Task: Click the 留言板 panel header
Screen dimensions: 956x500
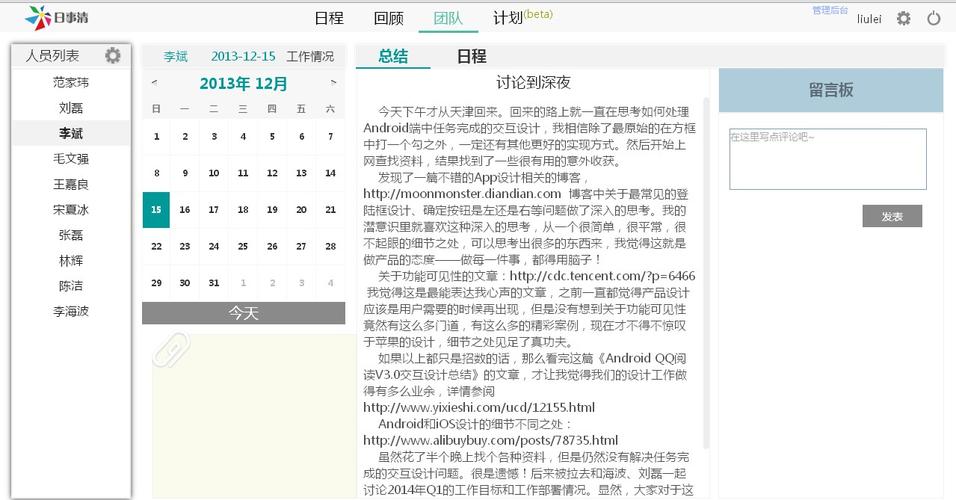Action: coord(831,90)
